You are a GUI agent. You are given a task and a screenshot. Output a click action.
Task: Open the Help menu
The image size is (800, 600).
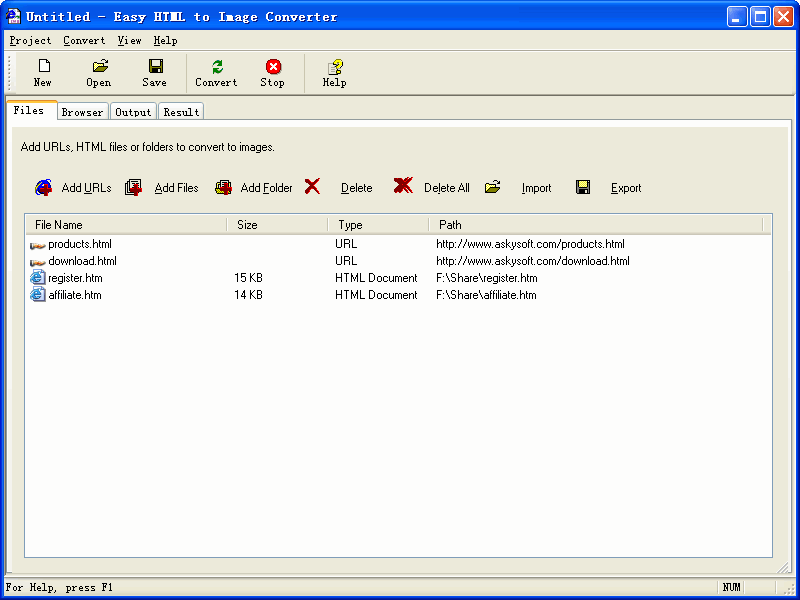(x=165, y=40)
